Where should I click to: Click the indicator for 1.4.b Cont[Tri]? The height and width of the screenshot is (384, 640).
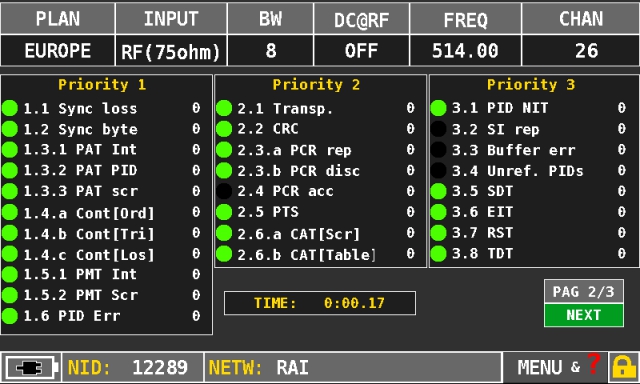coord(10,233)
